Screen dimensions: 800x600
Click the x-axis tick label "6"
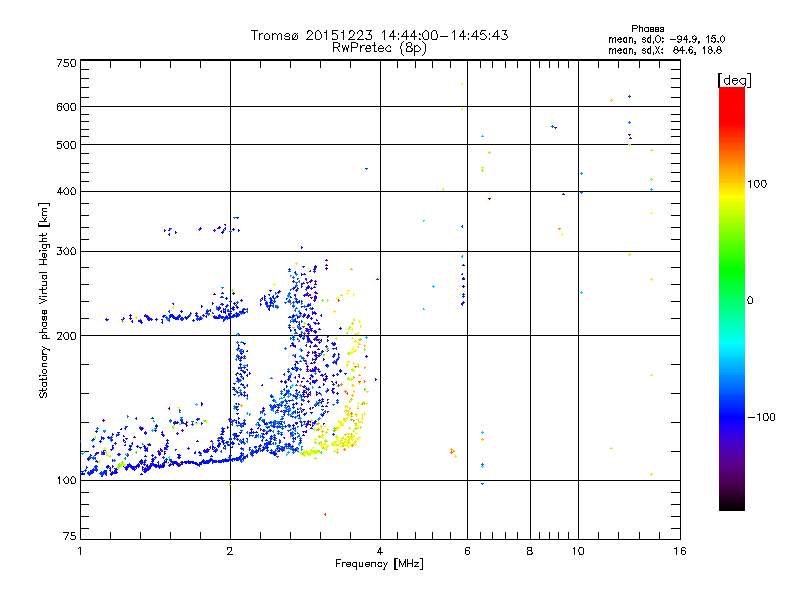coord(467,551)
